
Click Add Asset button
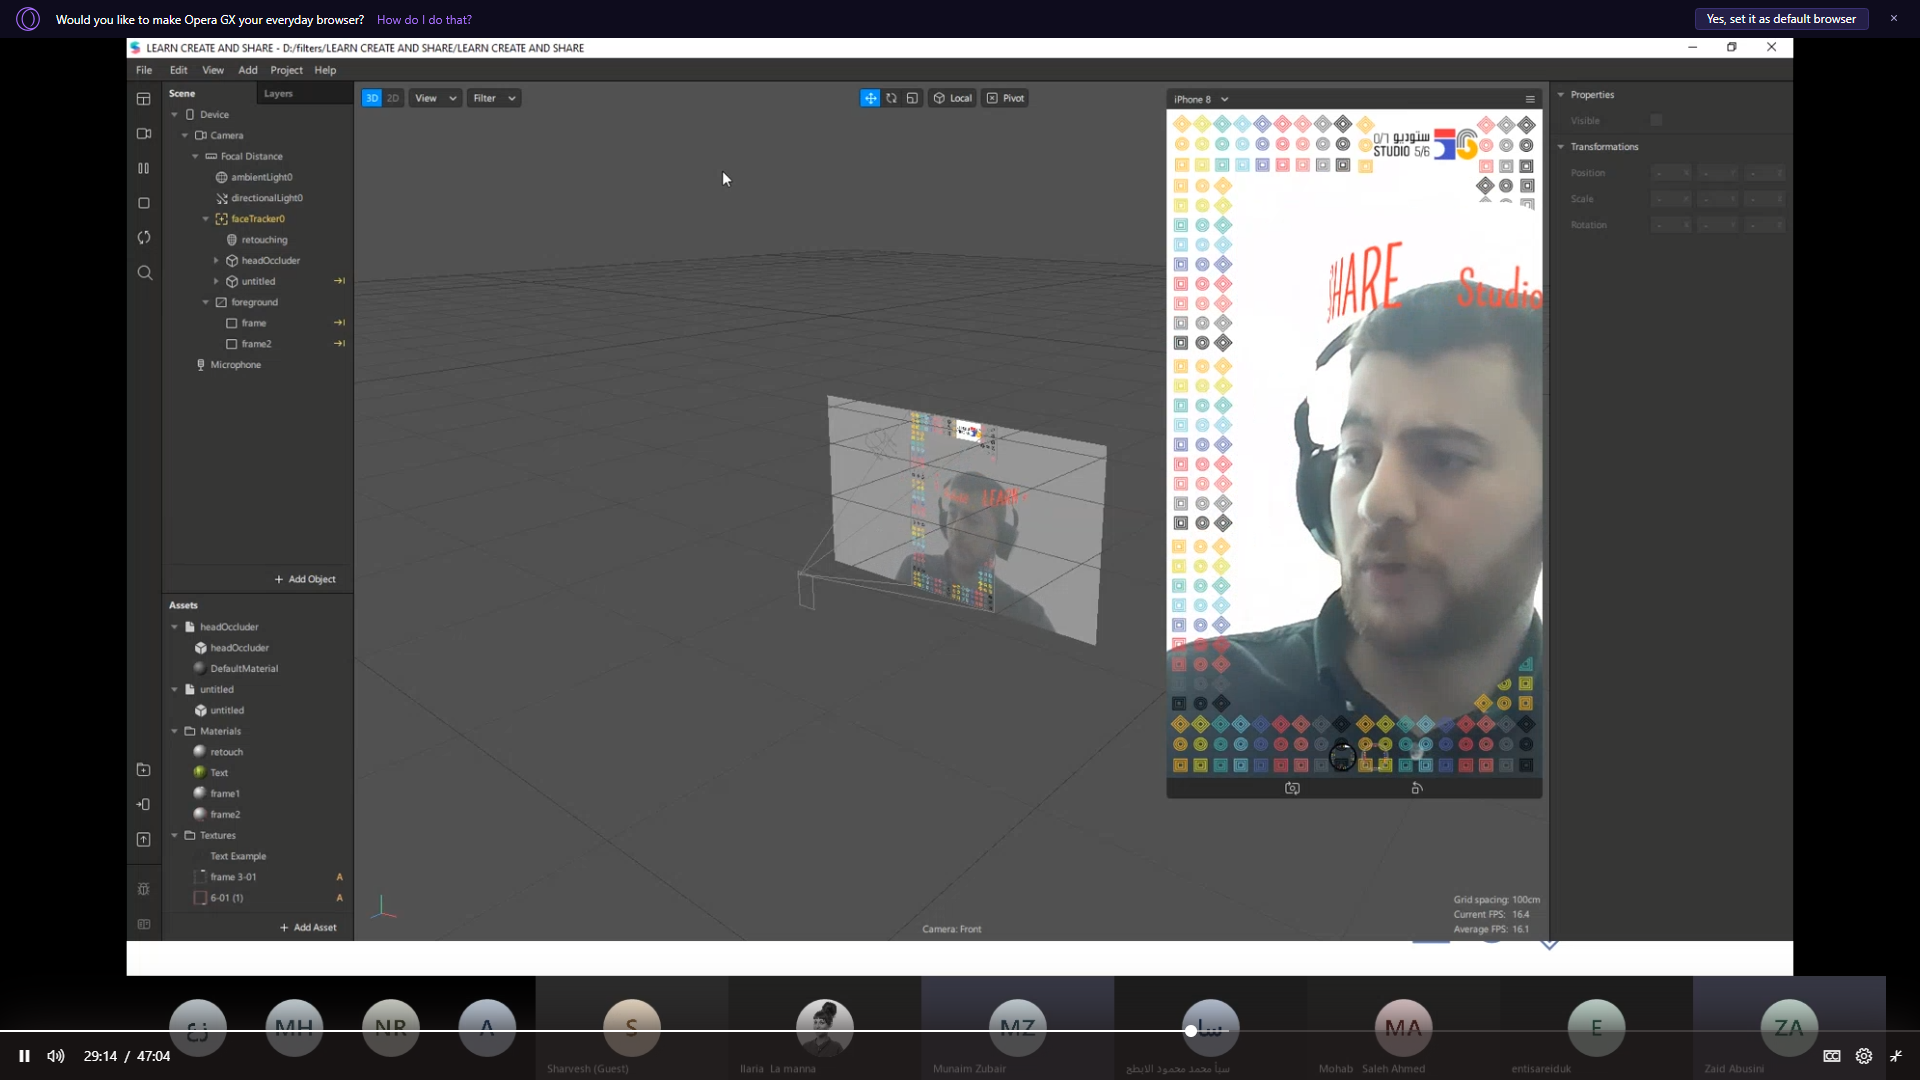point(308,927)
